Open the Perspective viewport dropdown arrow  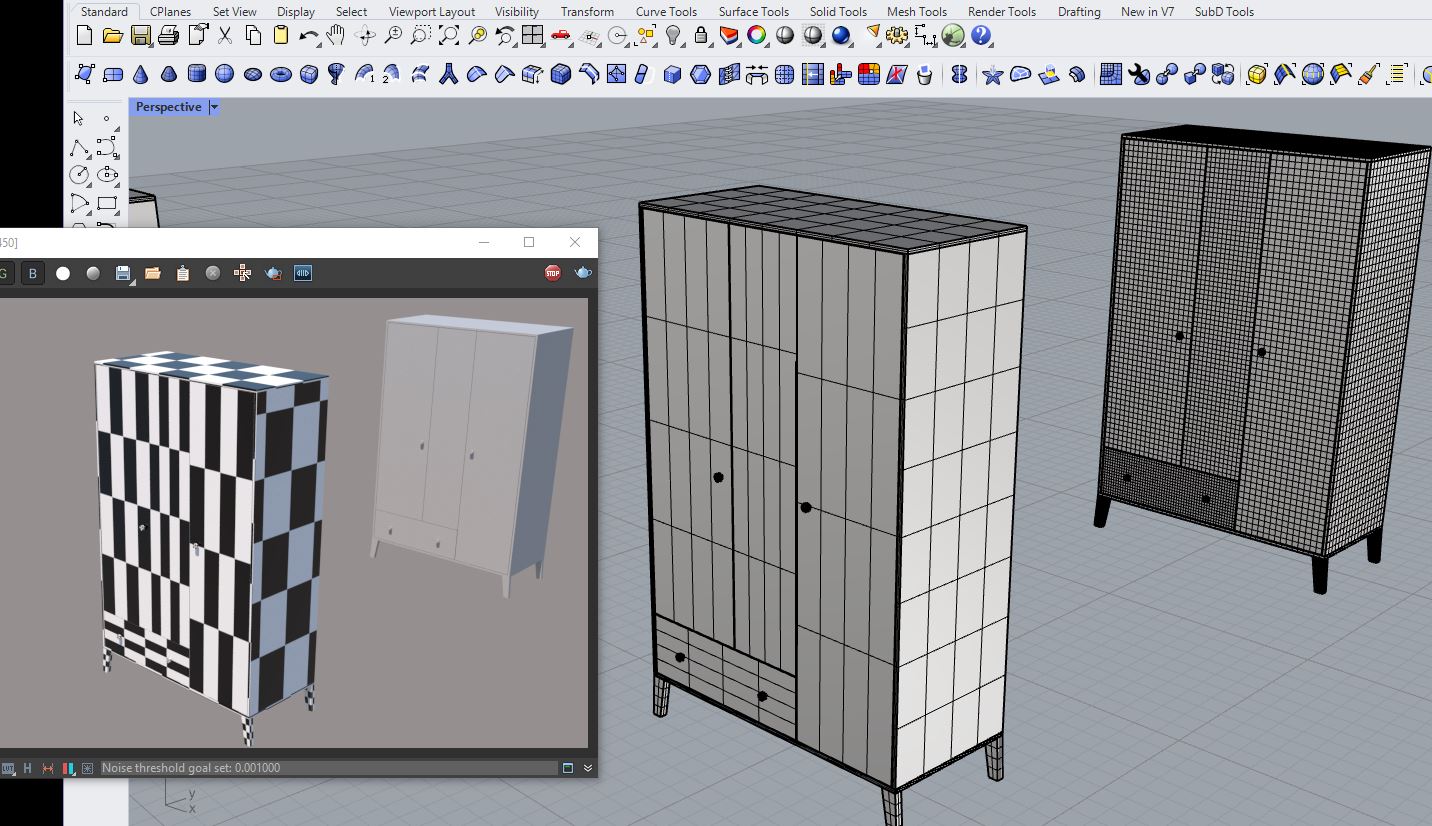point(214,107)
